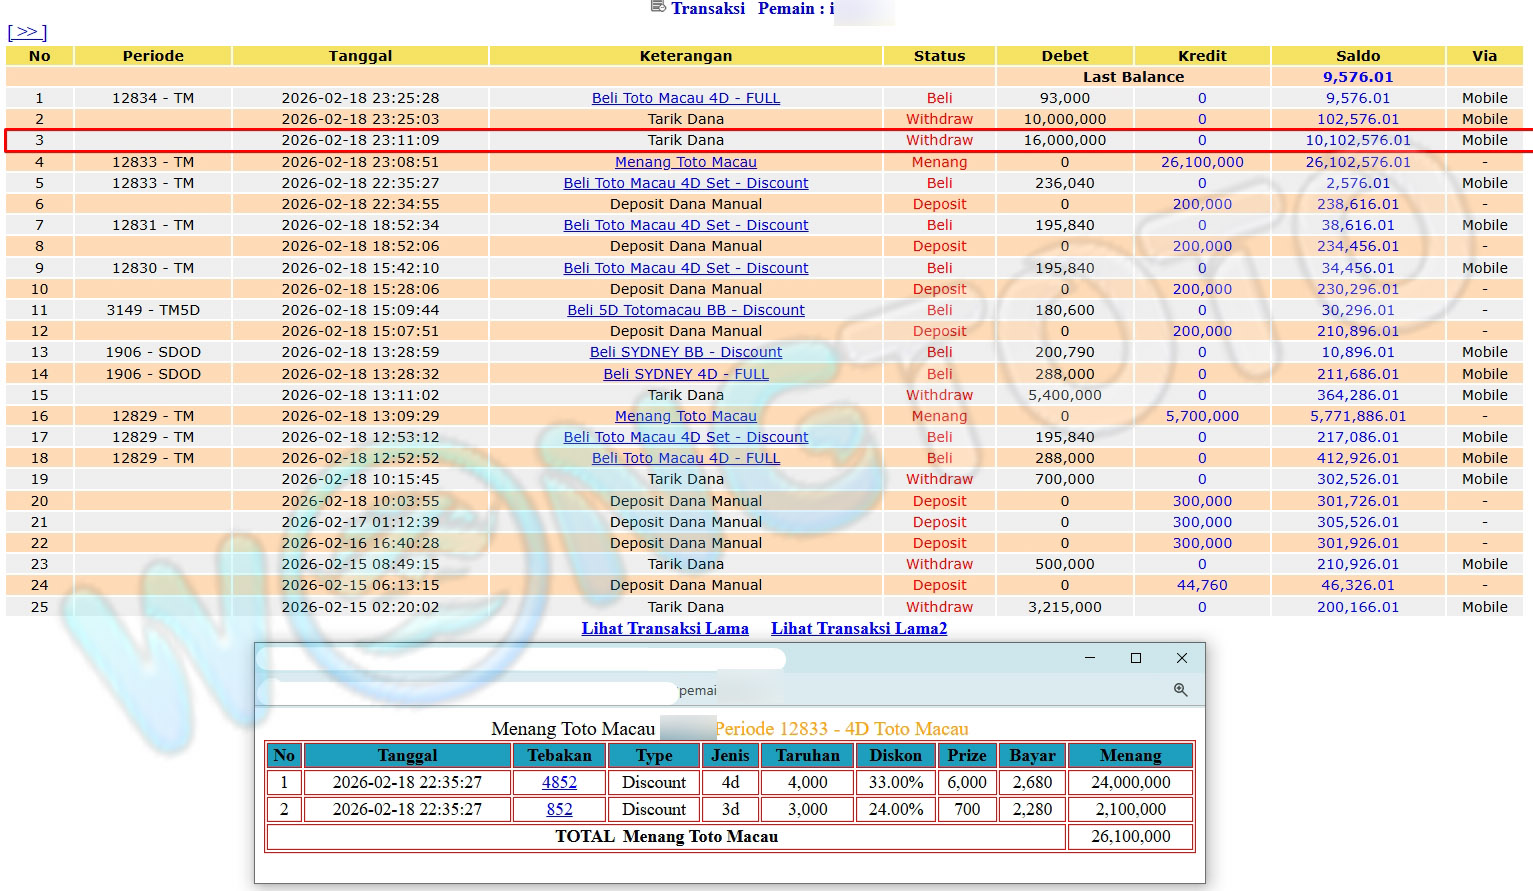The height and width of the screenshot is (891, 1533).
Task: Click the Transaksi icon at page top
Action: 658,8
